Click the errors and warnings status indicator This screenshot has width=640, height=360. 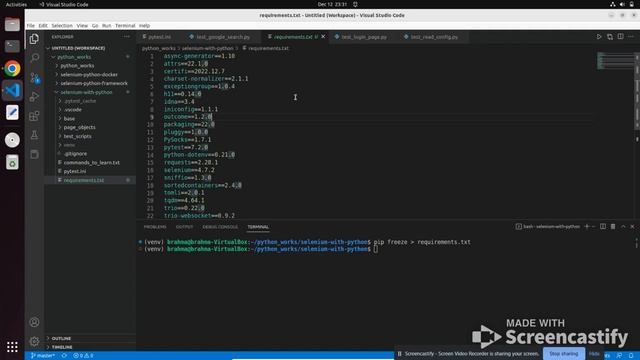83,356
